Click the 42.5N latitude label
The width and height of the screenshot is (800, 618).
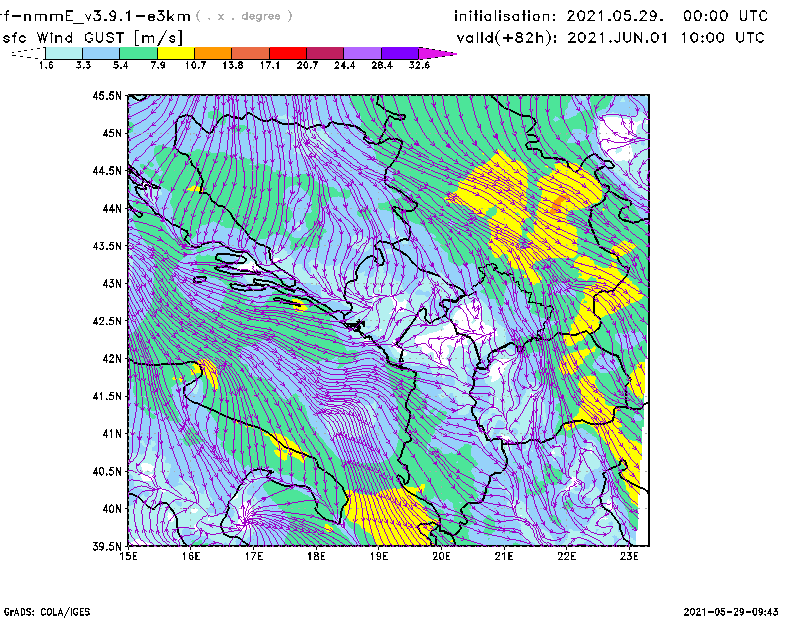(x=107, y=321)
